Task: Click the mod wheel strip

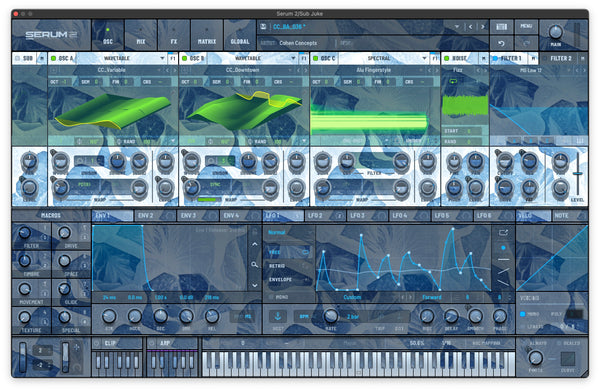Action: [x=65, y=357]
